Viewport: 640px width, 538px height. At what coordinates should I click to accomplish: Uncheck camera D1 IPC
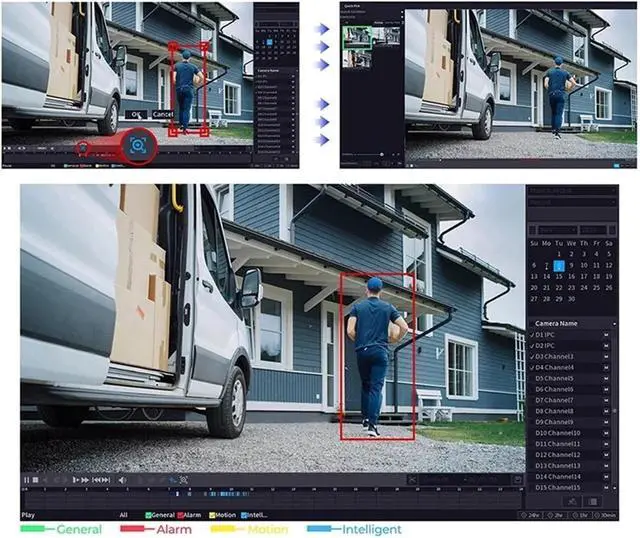532,335
